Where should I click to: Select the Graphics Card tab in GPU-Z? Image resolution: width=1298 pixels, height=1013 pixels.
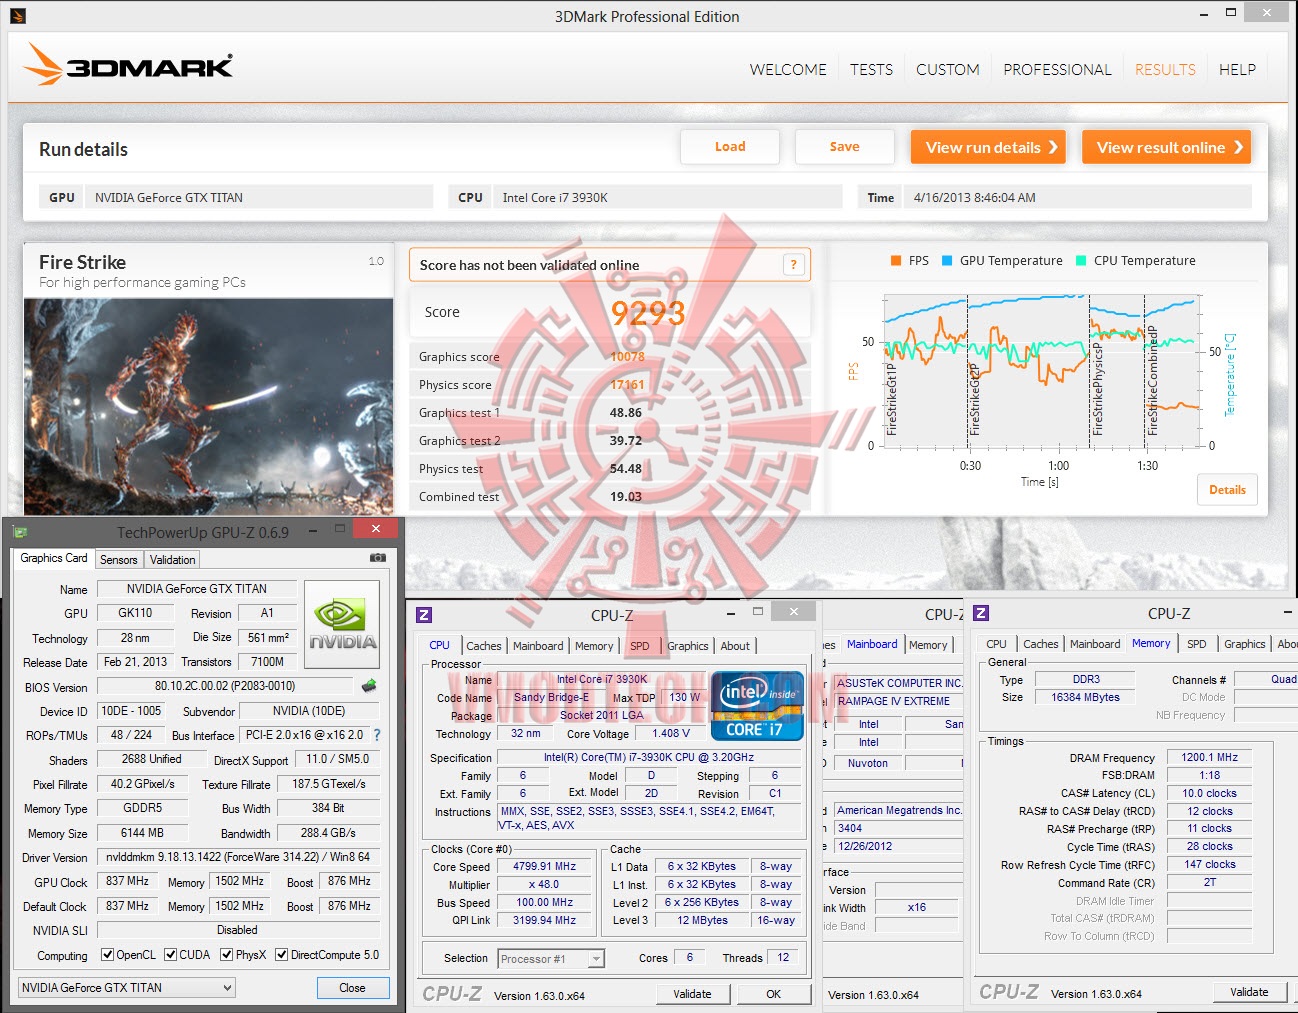54,558
